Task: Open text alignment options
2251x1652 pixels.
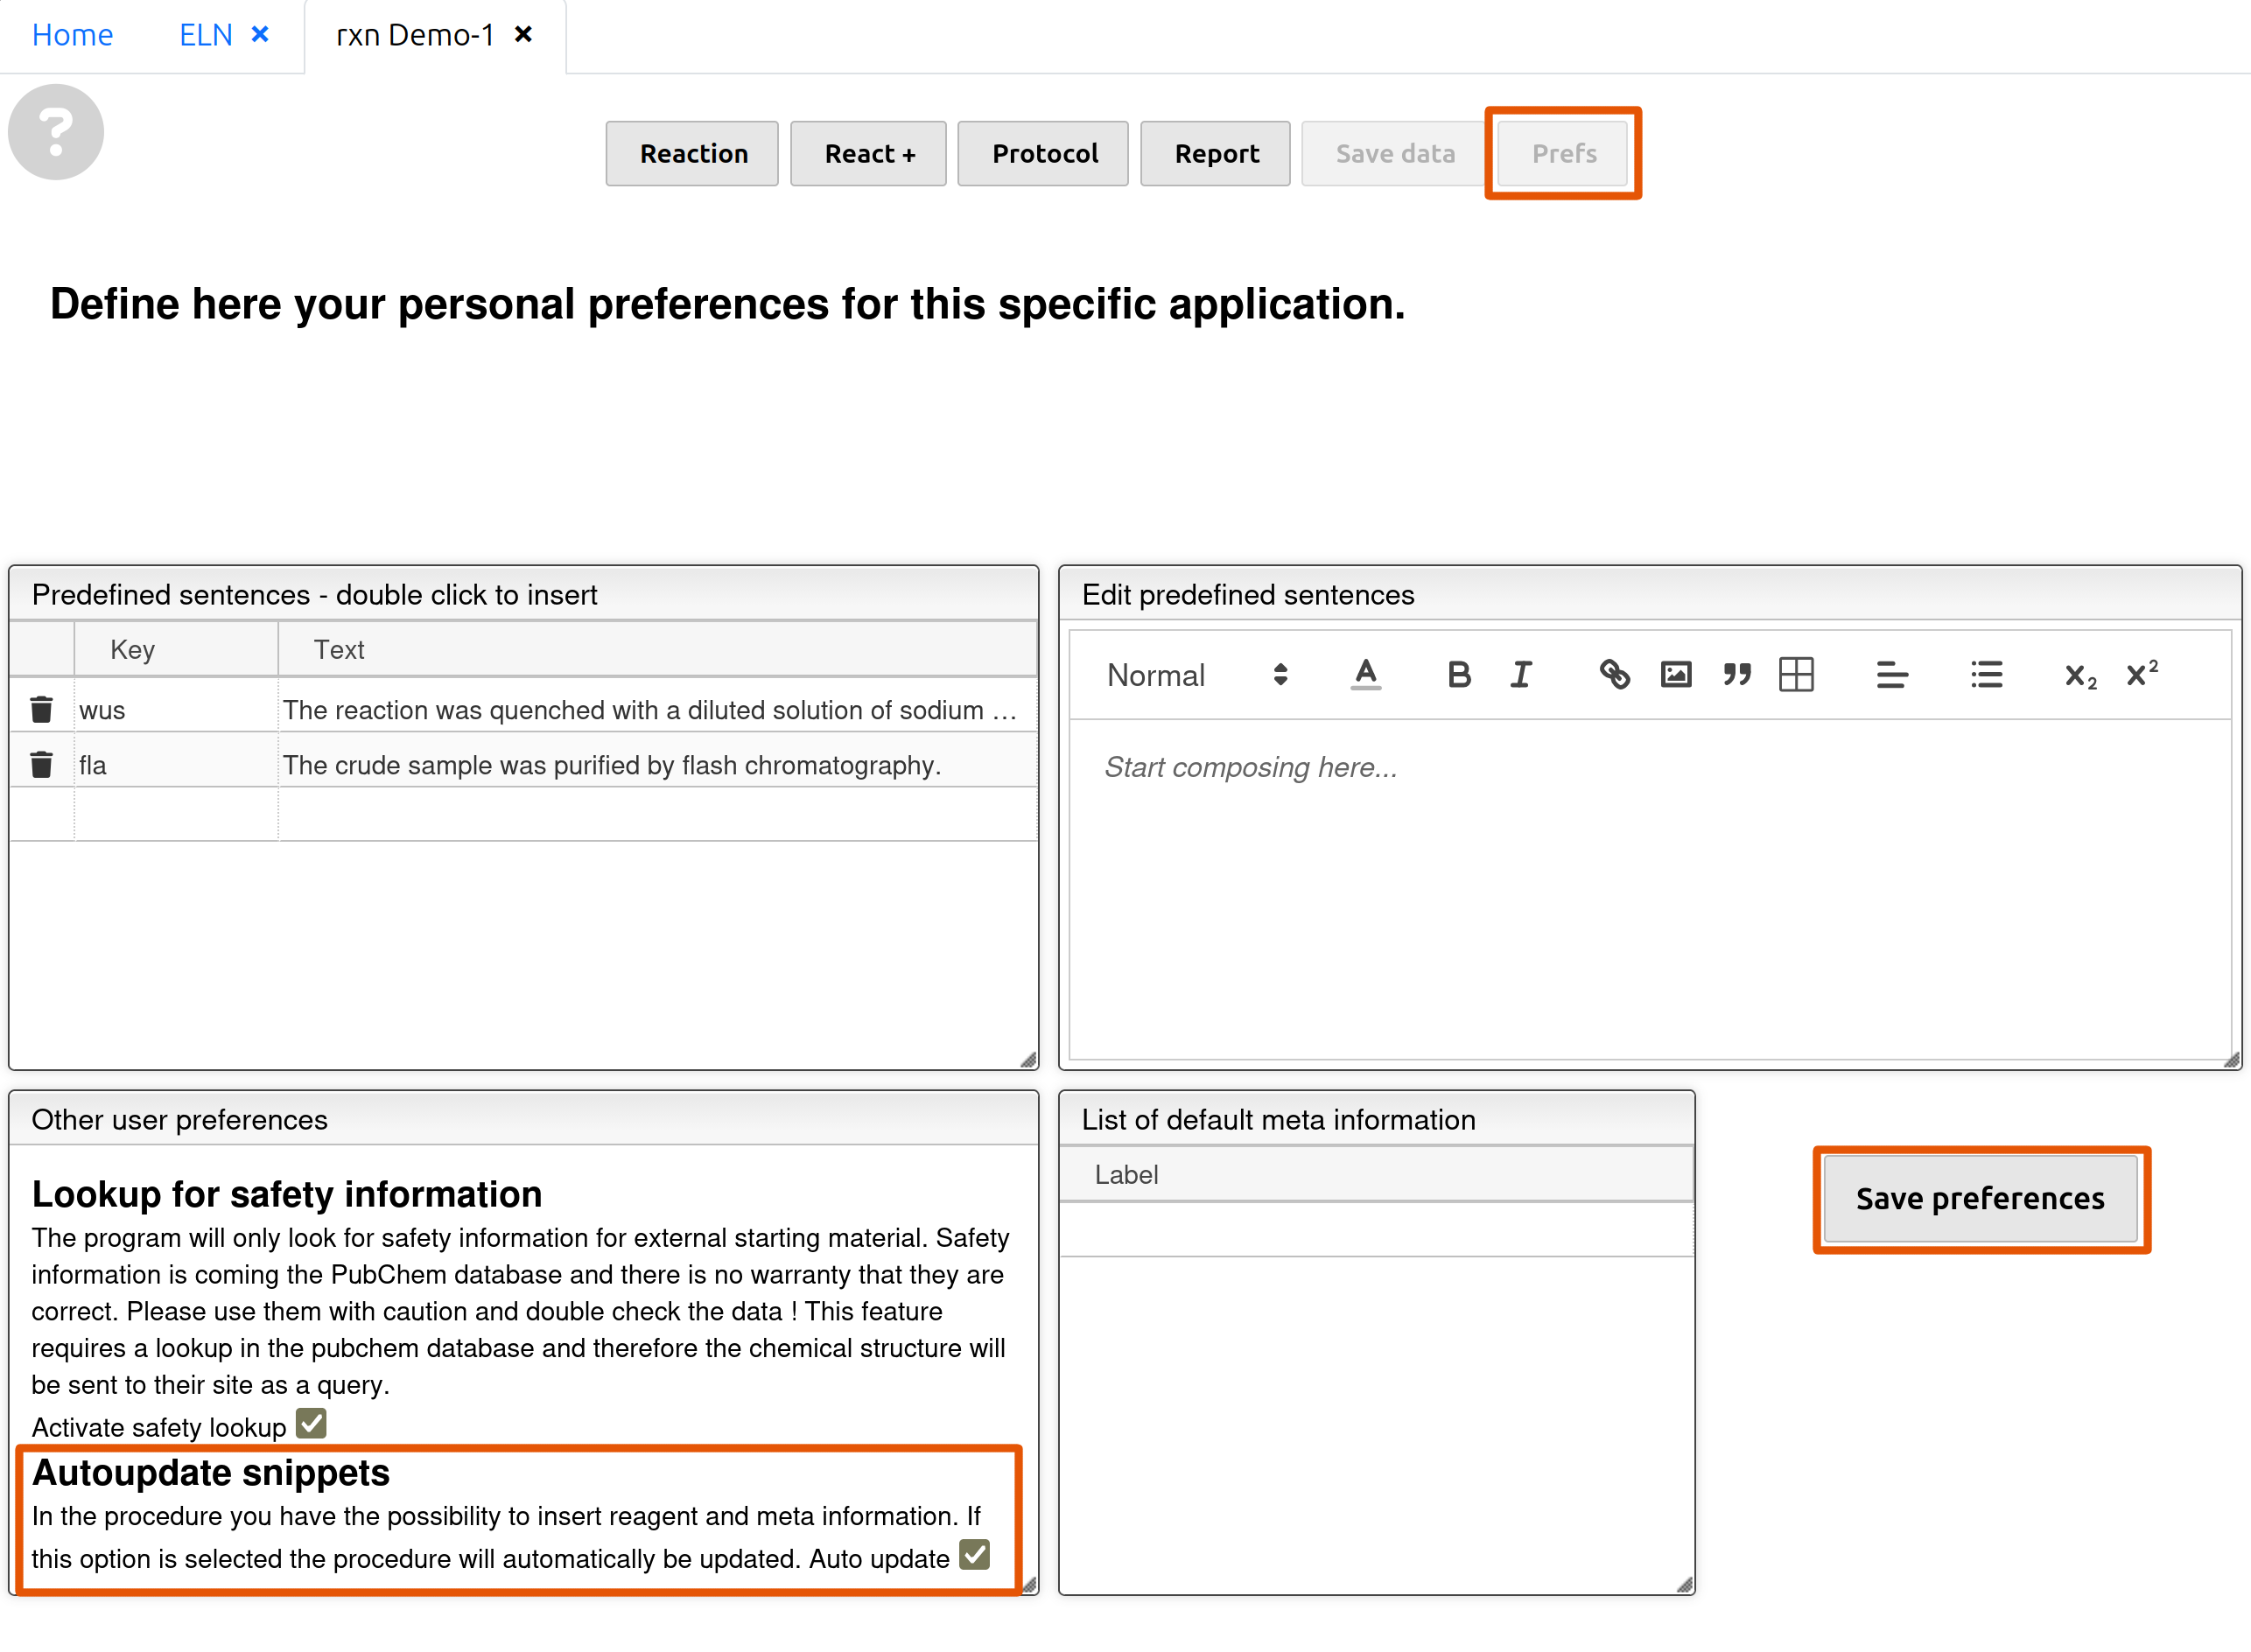Action: click(x=1892, y=675)
